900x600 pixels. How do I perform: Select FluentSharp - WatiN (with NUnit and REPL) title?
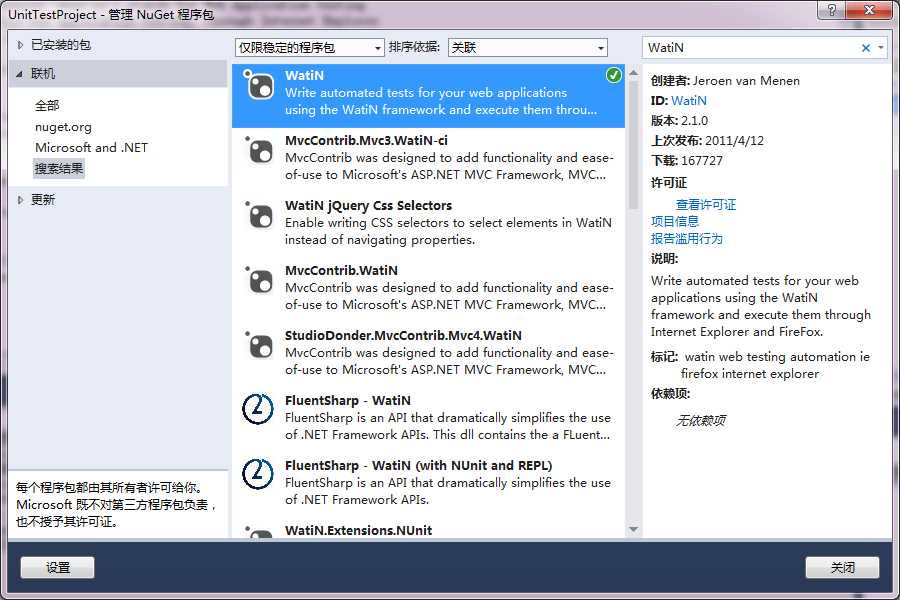[x=418, y=466]
